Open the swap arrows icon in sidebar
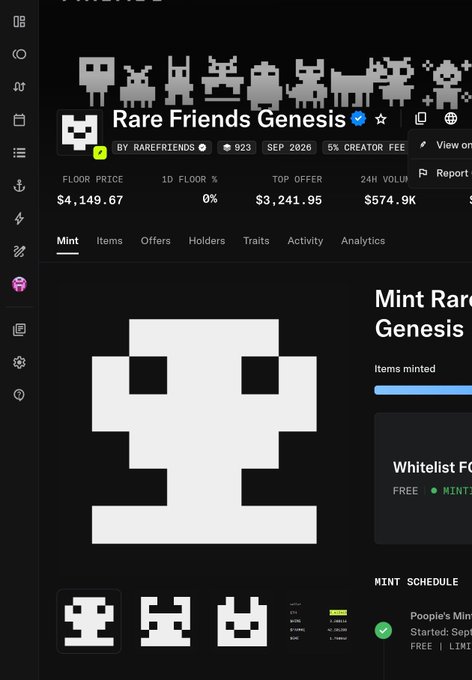Screen dimensions: 472x680 19,87
